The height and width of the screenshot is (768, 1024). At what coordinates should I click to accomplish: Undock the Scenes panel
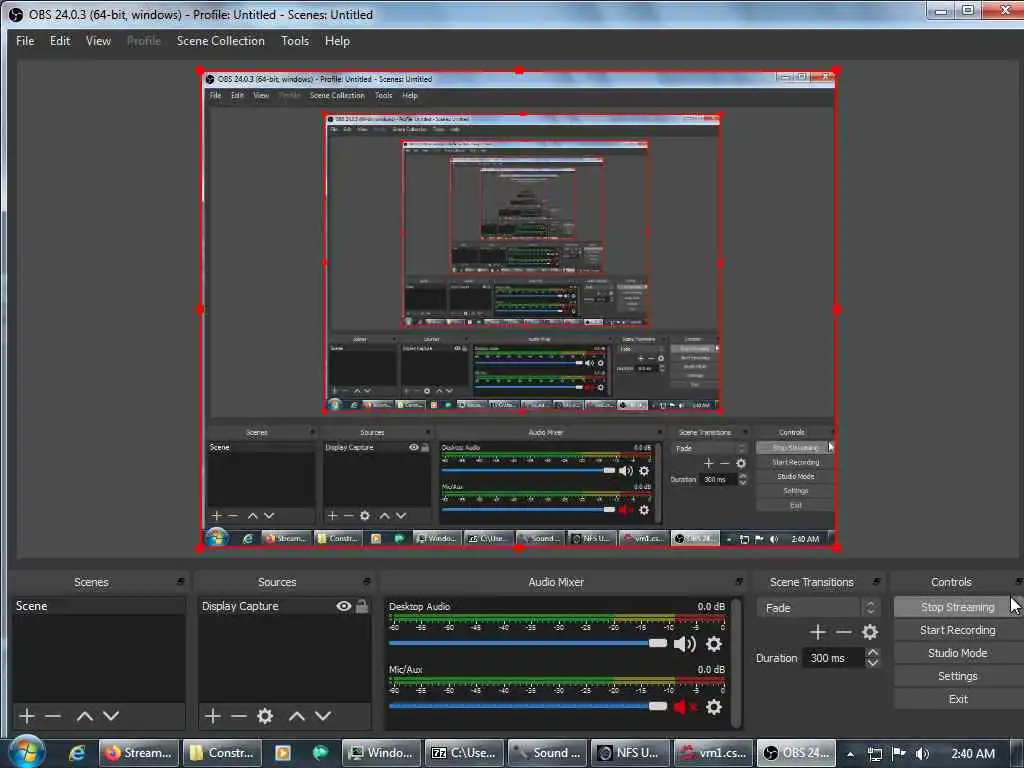coord(181,581)
